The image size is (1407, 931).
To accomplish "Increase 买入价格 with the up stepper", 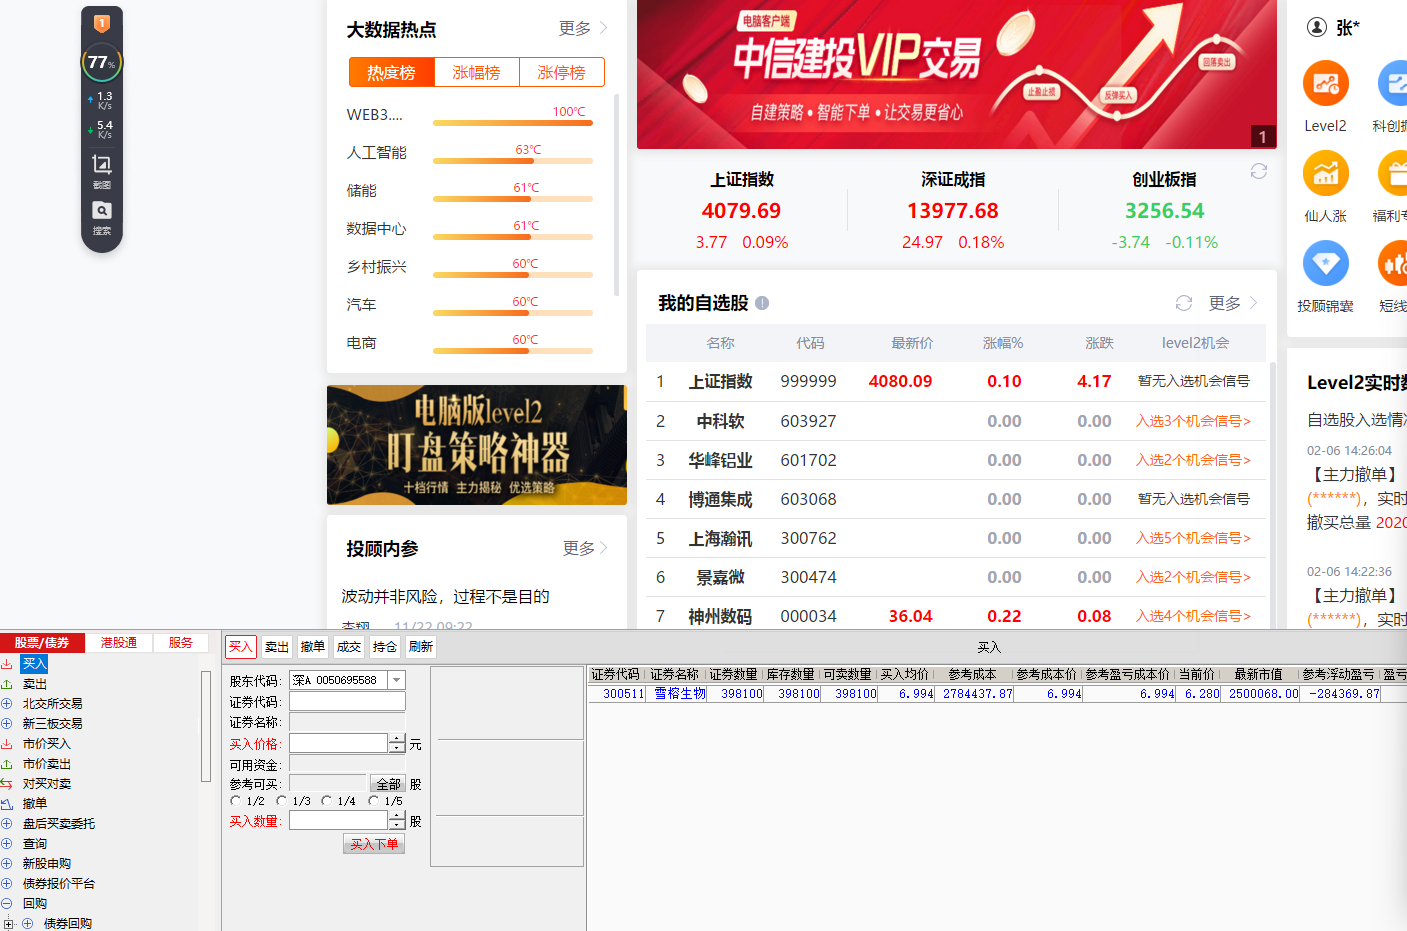I will click(x=397, y=738).
